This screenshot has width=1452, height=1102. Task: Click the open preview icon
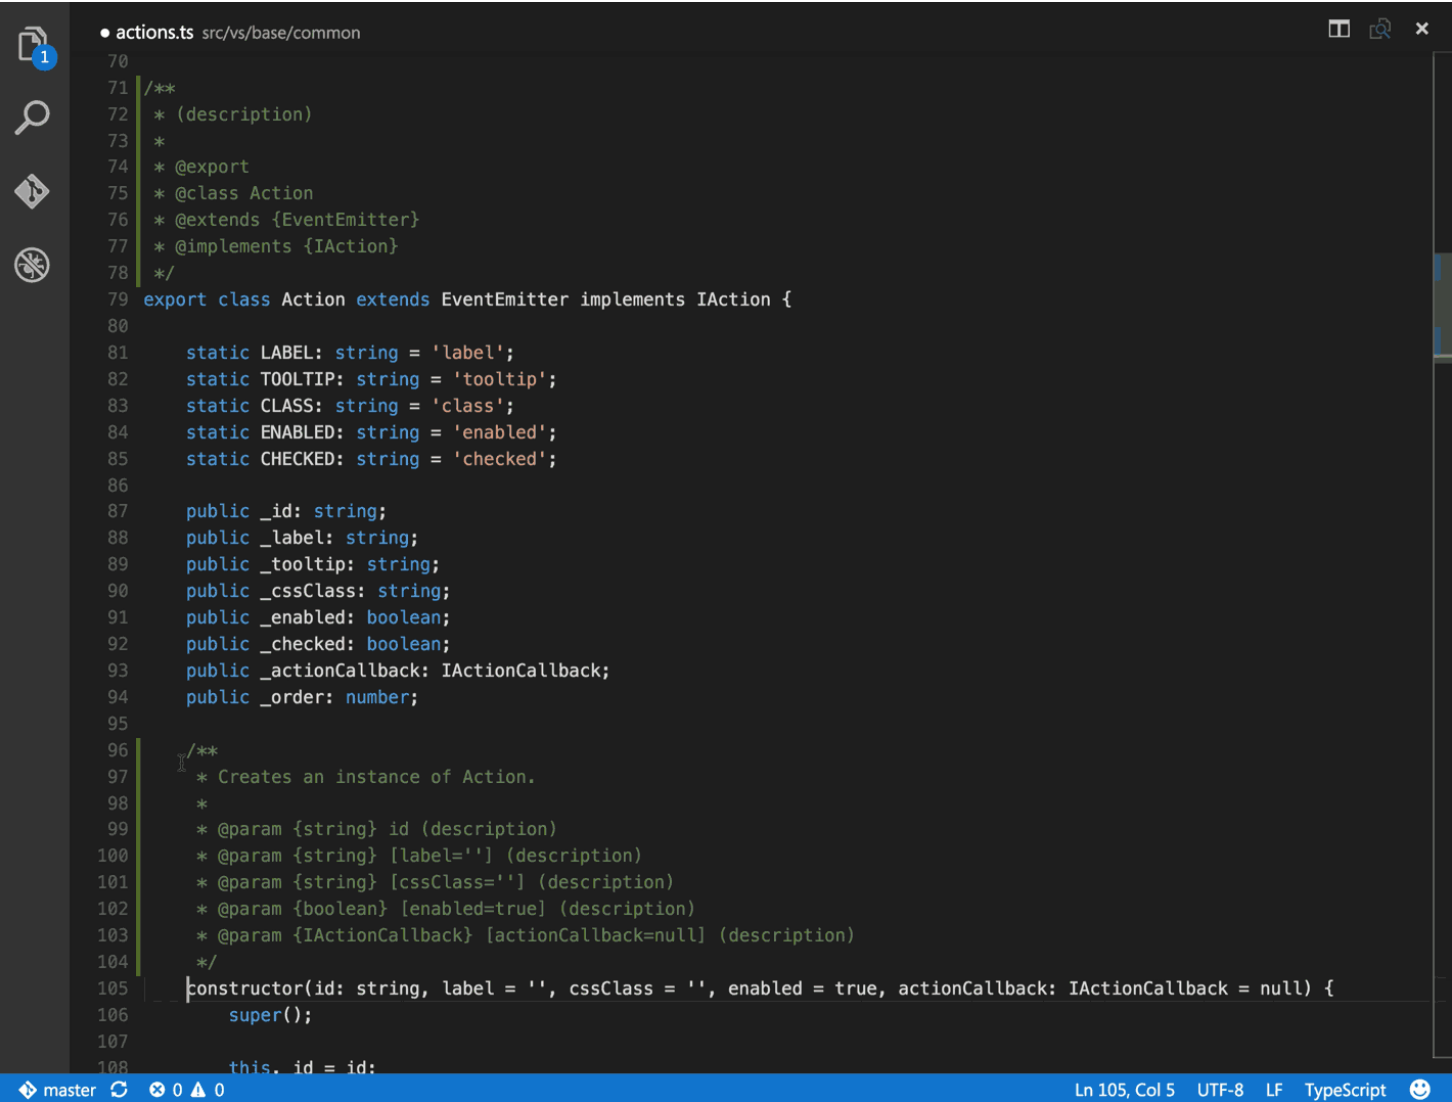click(x=1380, y=29)
